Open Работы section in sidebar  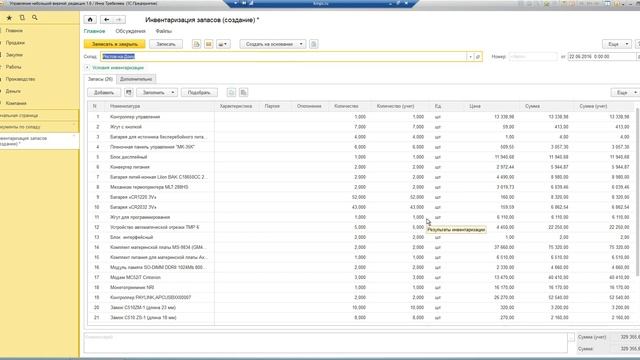[x=13, y=67]
